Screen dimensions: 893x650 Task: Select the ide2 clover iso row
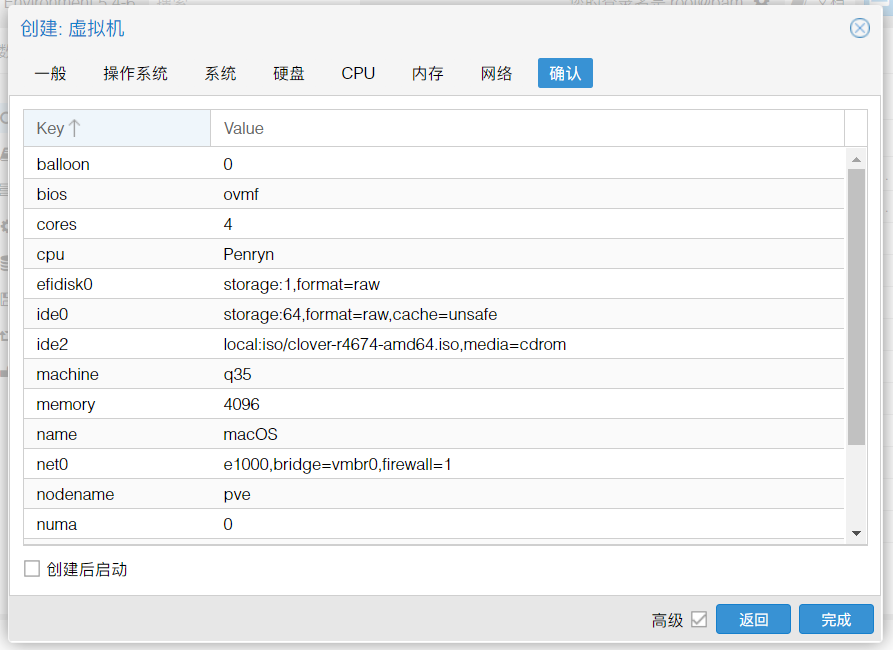click(x=433, y=344)
